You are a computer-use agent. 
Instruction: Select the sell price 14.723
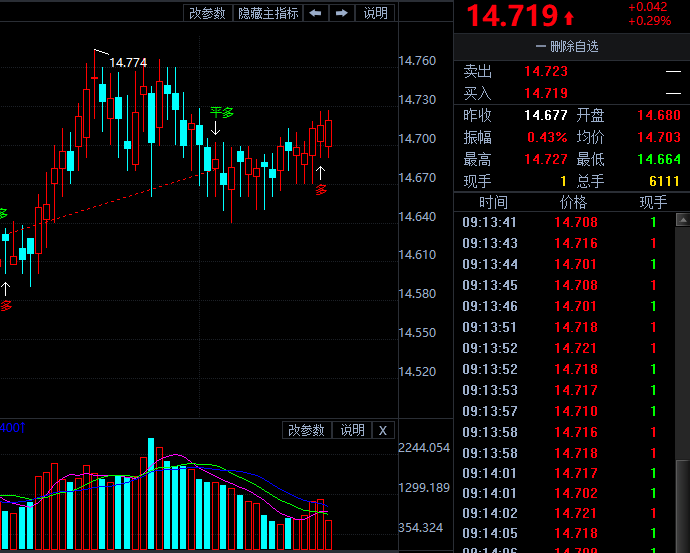[x=546, y=71]
